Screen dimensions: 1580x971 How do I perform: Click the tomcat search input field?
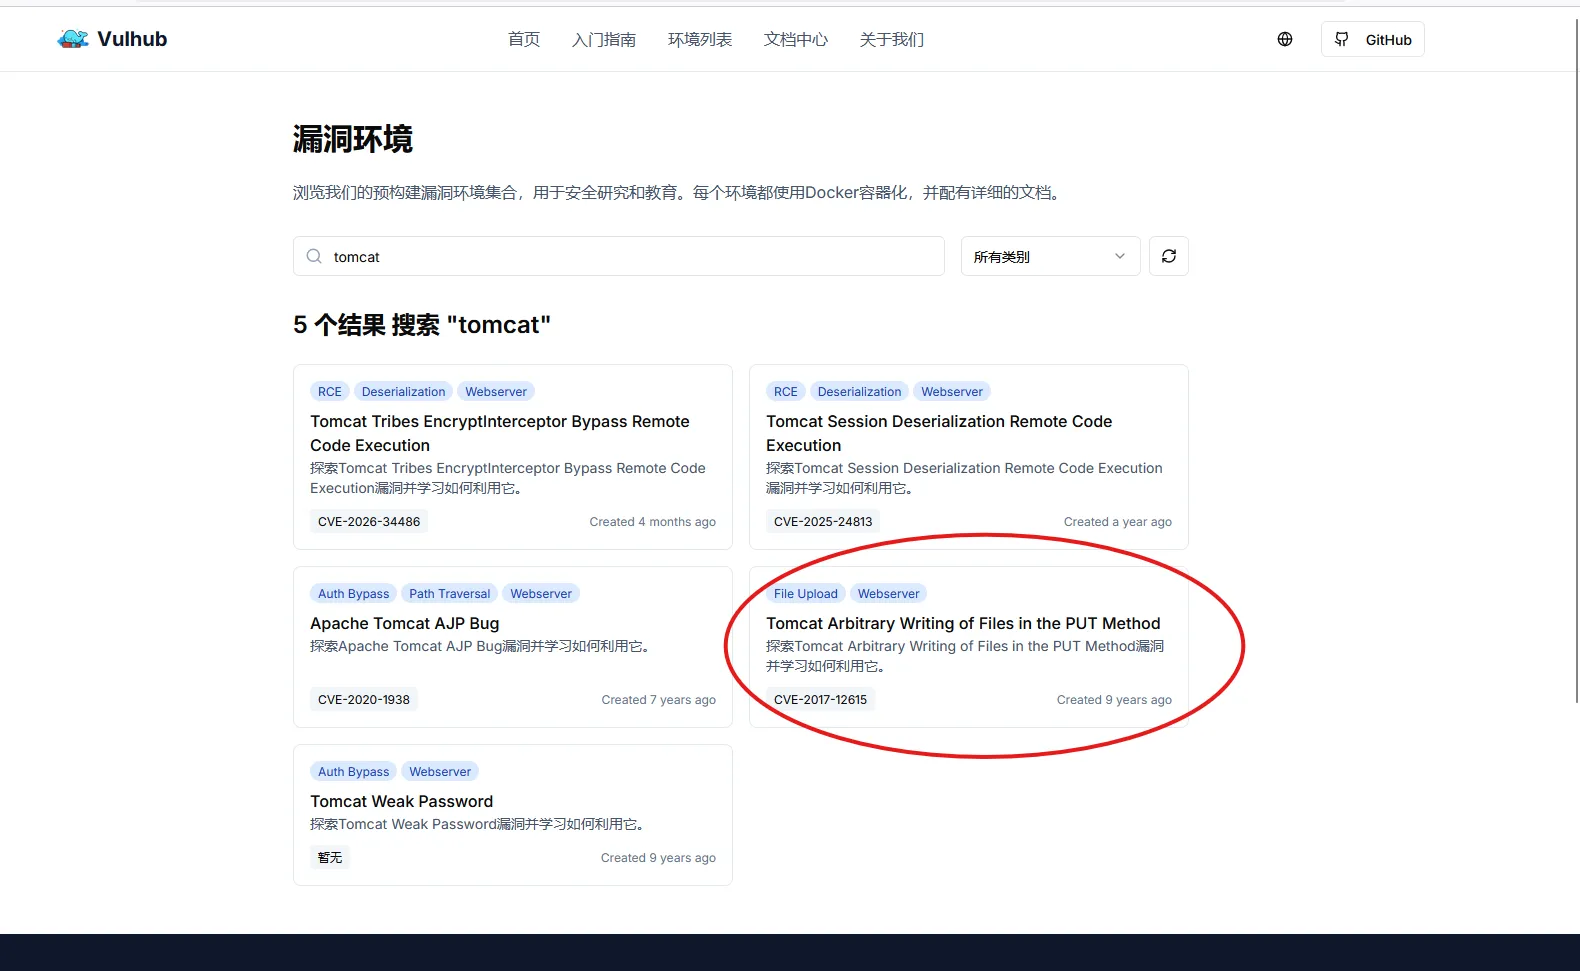point(619,256)
